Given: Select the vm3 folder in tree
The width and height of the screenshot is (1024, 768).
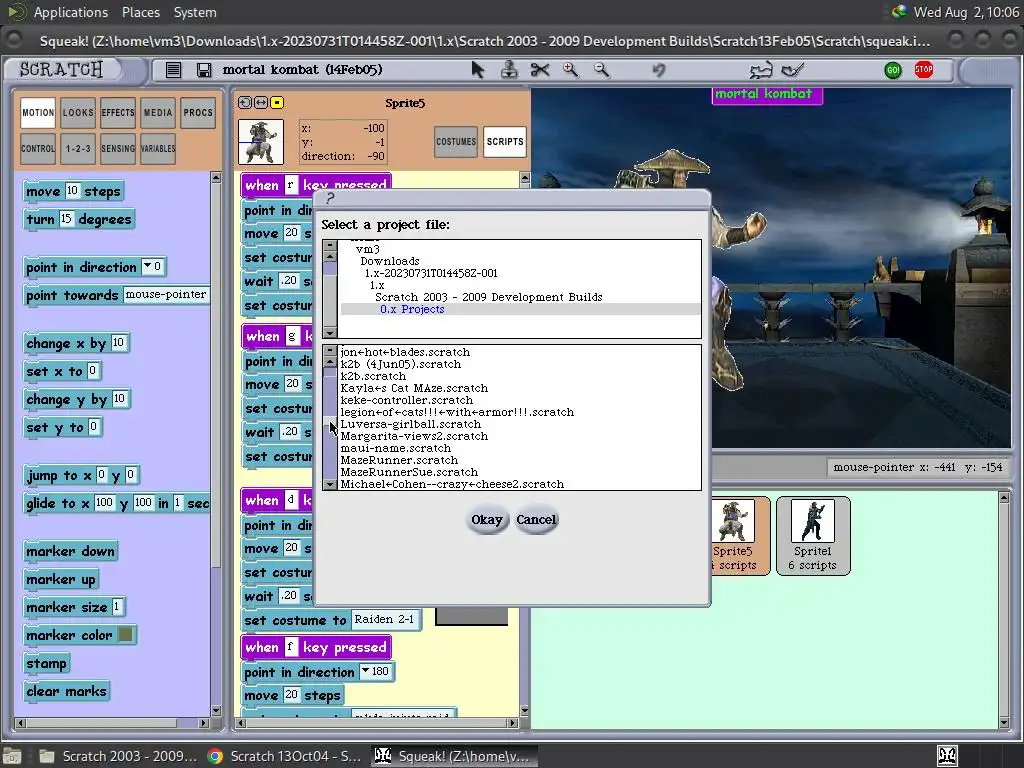Looking at the screenshot, I should pos(368,249).
